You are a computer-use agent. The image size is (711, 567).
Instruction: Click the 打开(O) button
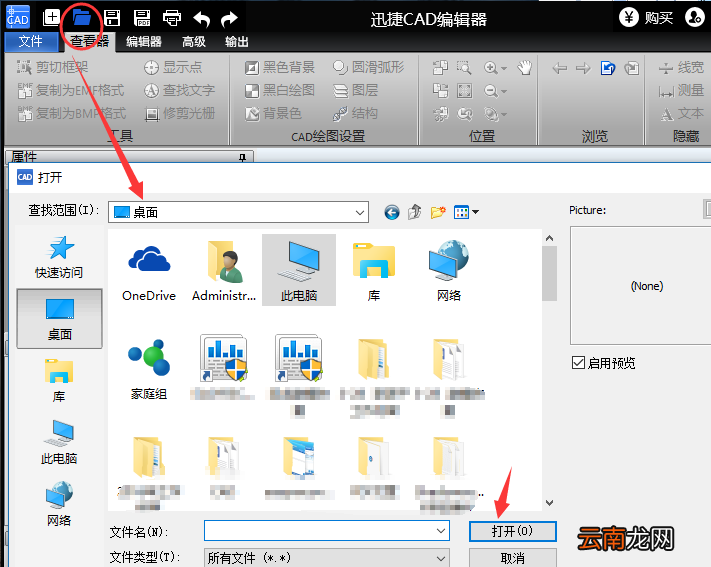513,531
